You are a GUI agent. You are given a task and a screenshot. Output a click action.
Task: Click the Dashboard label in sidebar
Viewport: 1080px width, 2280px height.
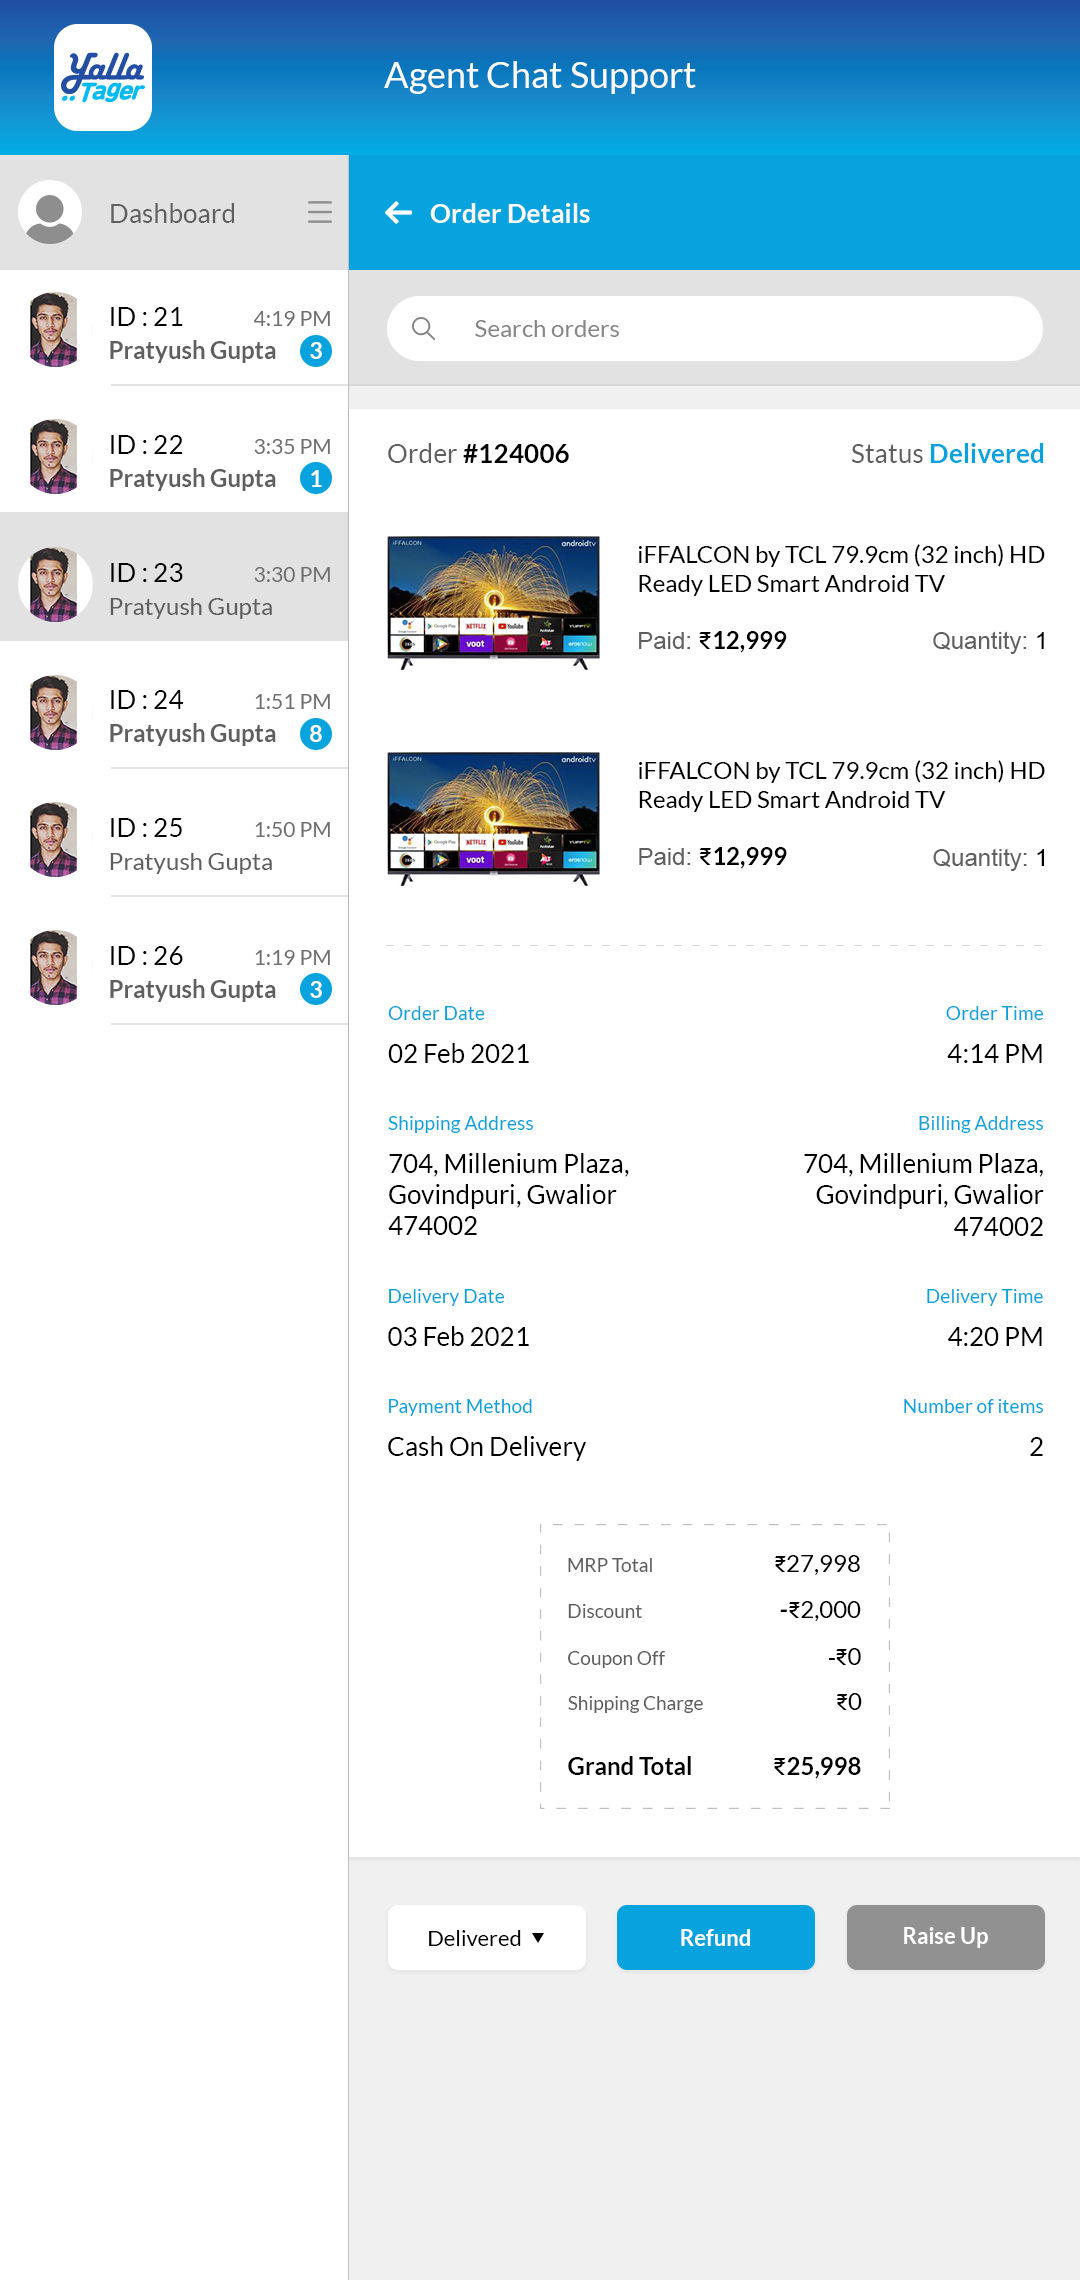(172, 213)
